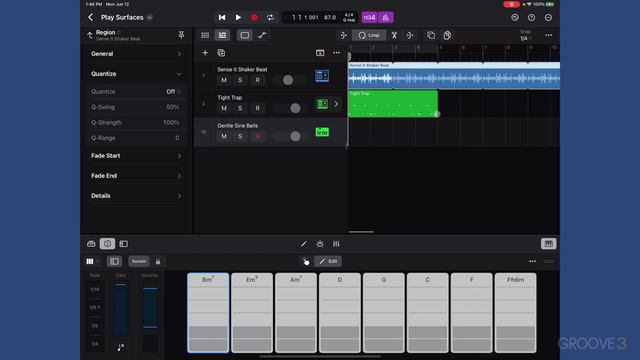Toggle the region rectangle view button
The image size is (640, 360).
244,35
